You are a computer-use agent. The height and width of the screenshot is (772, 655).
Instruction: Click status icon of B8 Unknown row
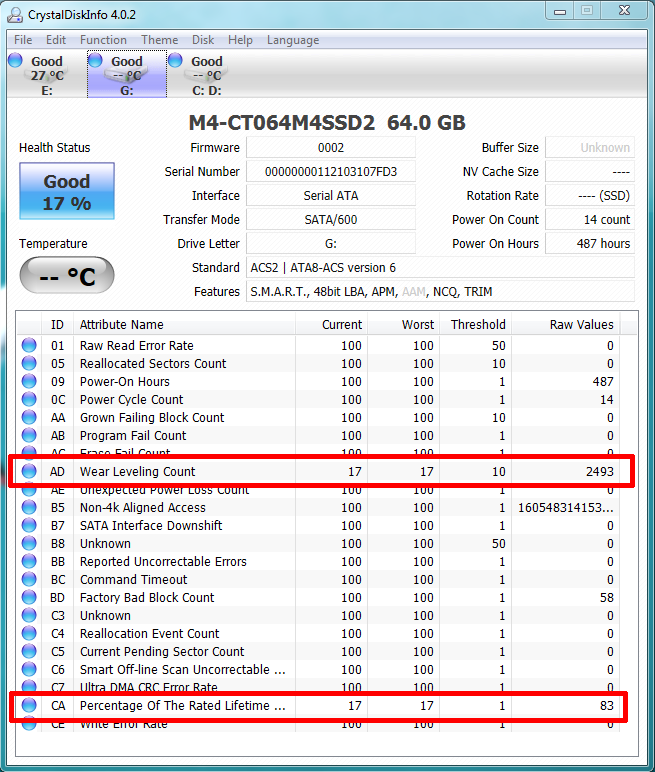click(29, 544)
